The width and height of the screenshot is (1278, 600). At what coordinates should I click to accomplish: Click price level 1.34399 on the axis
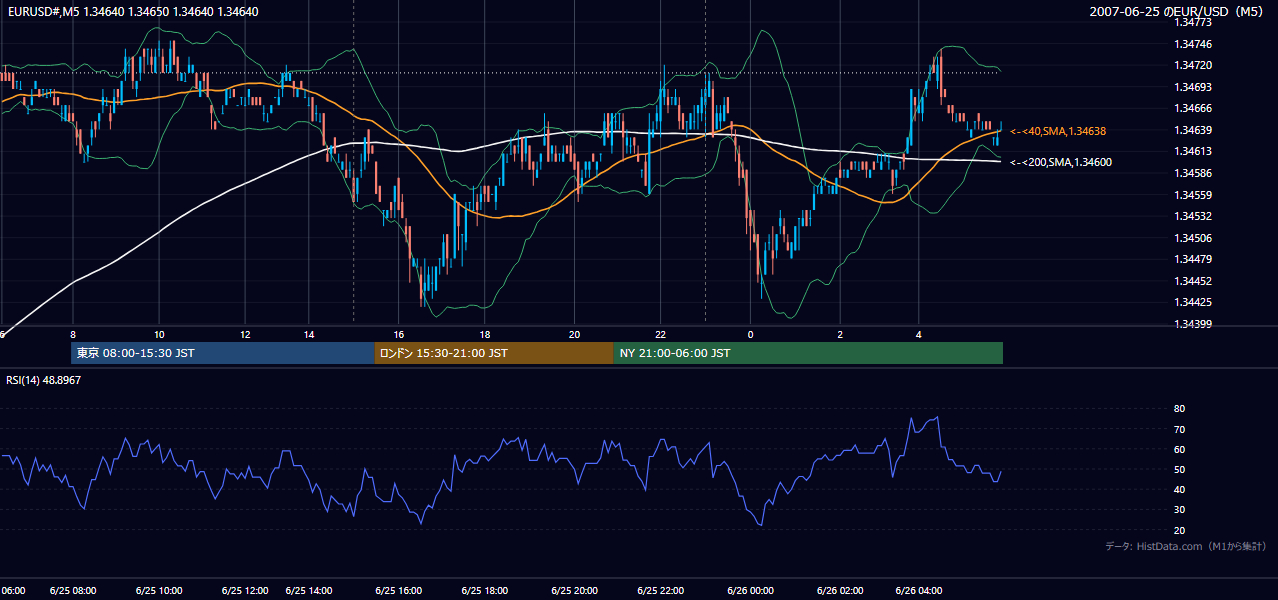click(1194, 324)
